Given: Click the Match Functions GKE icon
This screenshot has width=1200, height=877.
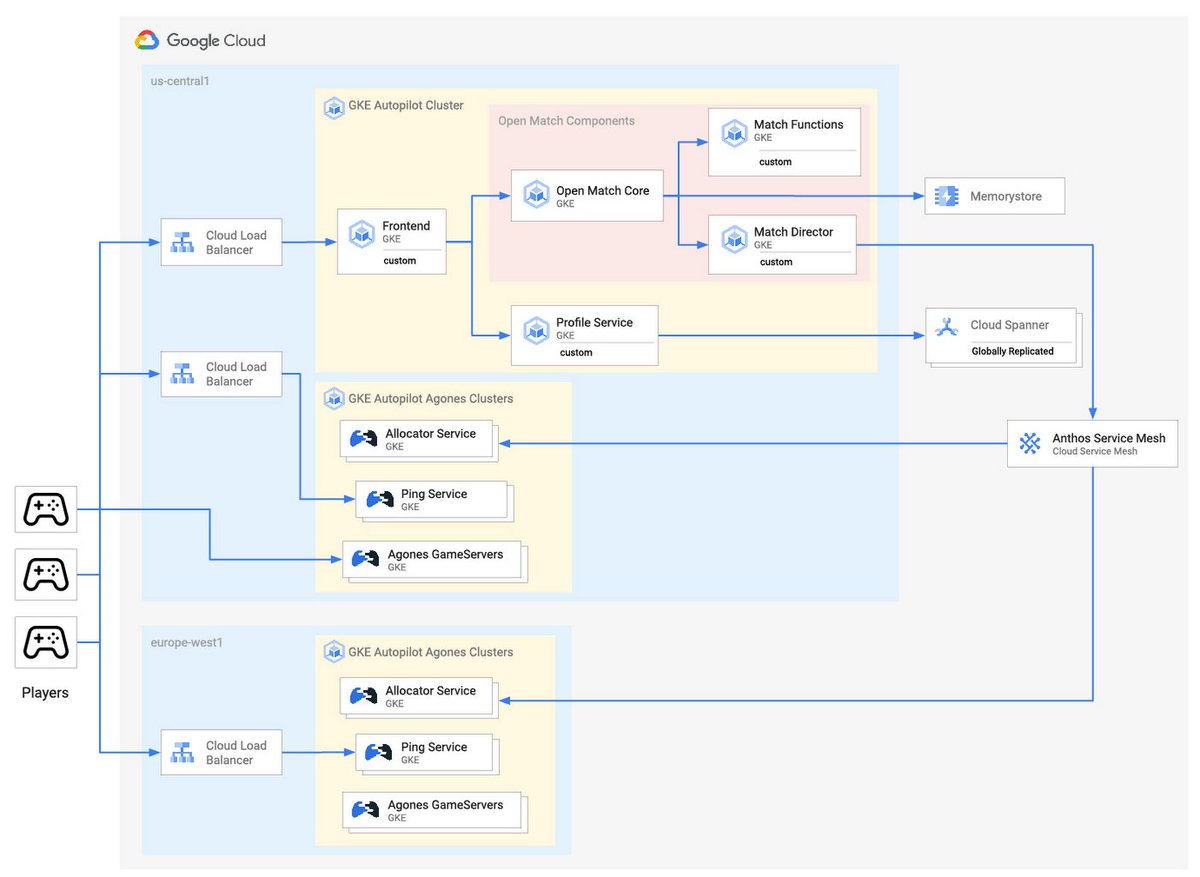Looking at the screenshot, I should (x=735, y=131).
